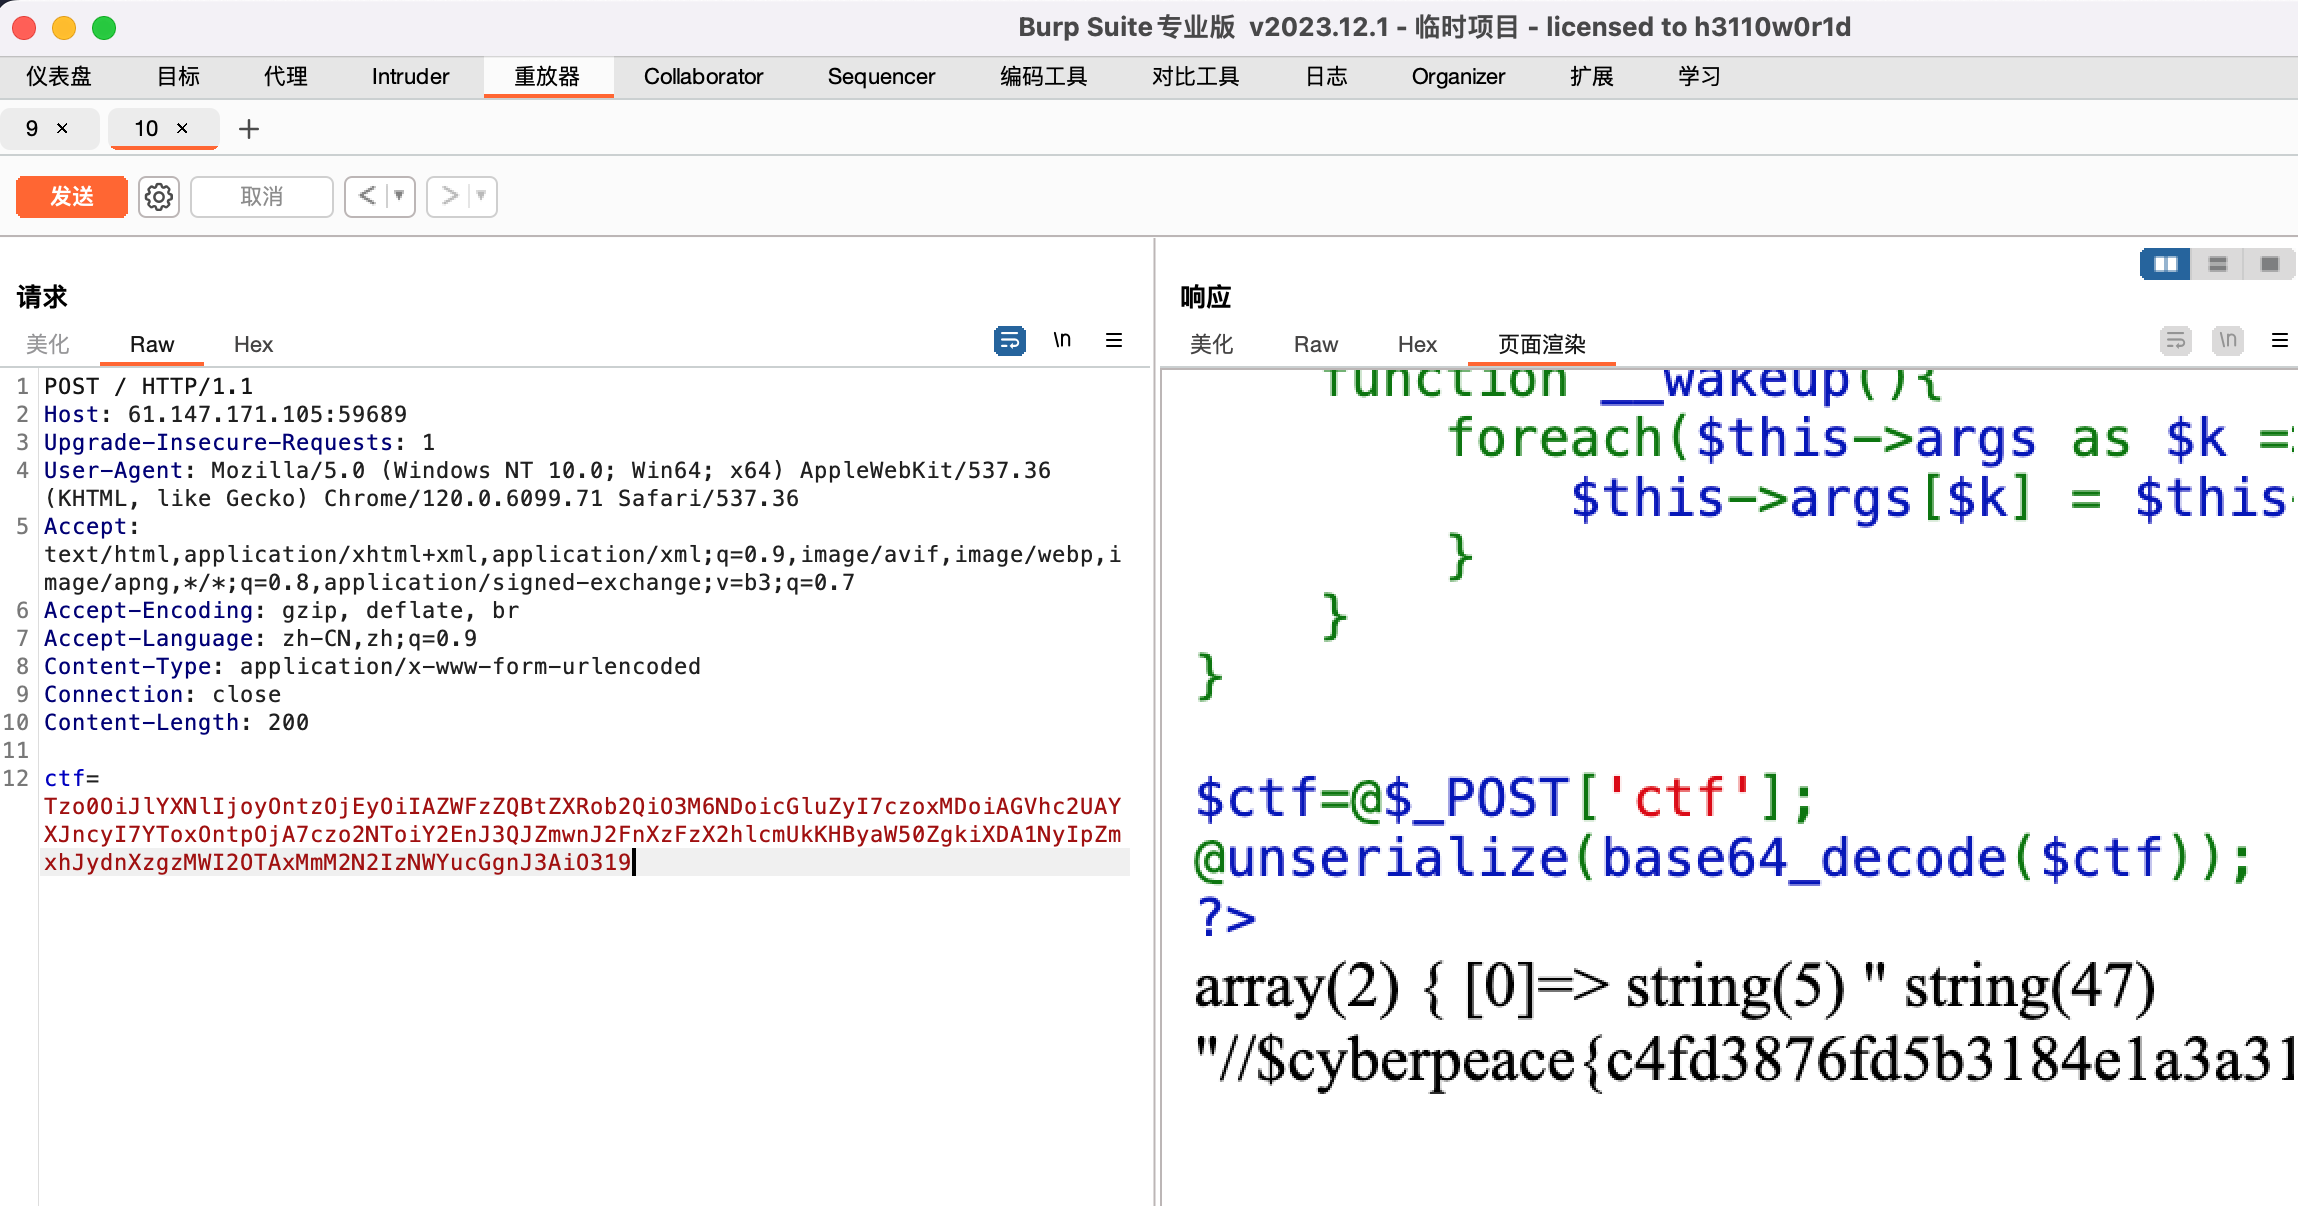The height and width of the screenshot is (1206, 2298).
Task: Open the request editor hamburger menu
Action: tap(1115, 341)
